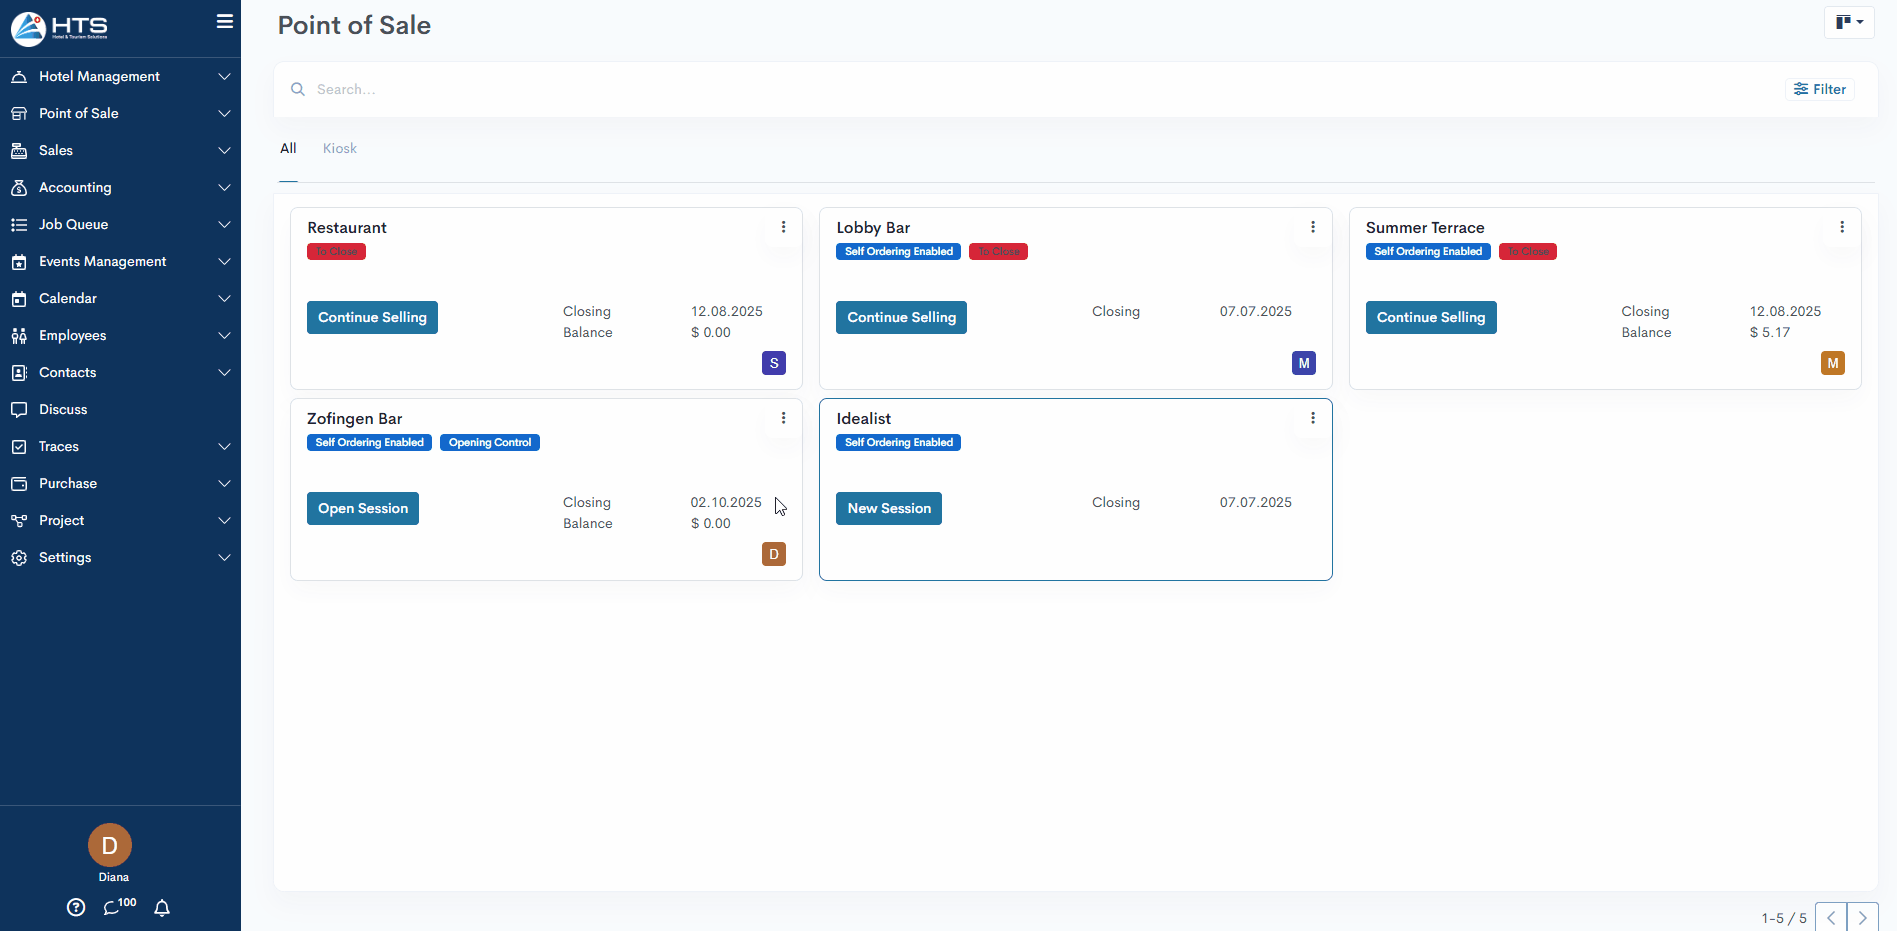Image resolution: width=1897 pixels, height=931 pixels.
Task: Expand the Accounting sidebar section
Action: (x=120, y=187)
